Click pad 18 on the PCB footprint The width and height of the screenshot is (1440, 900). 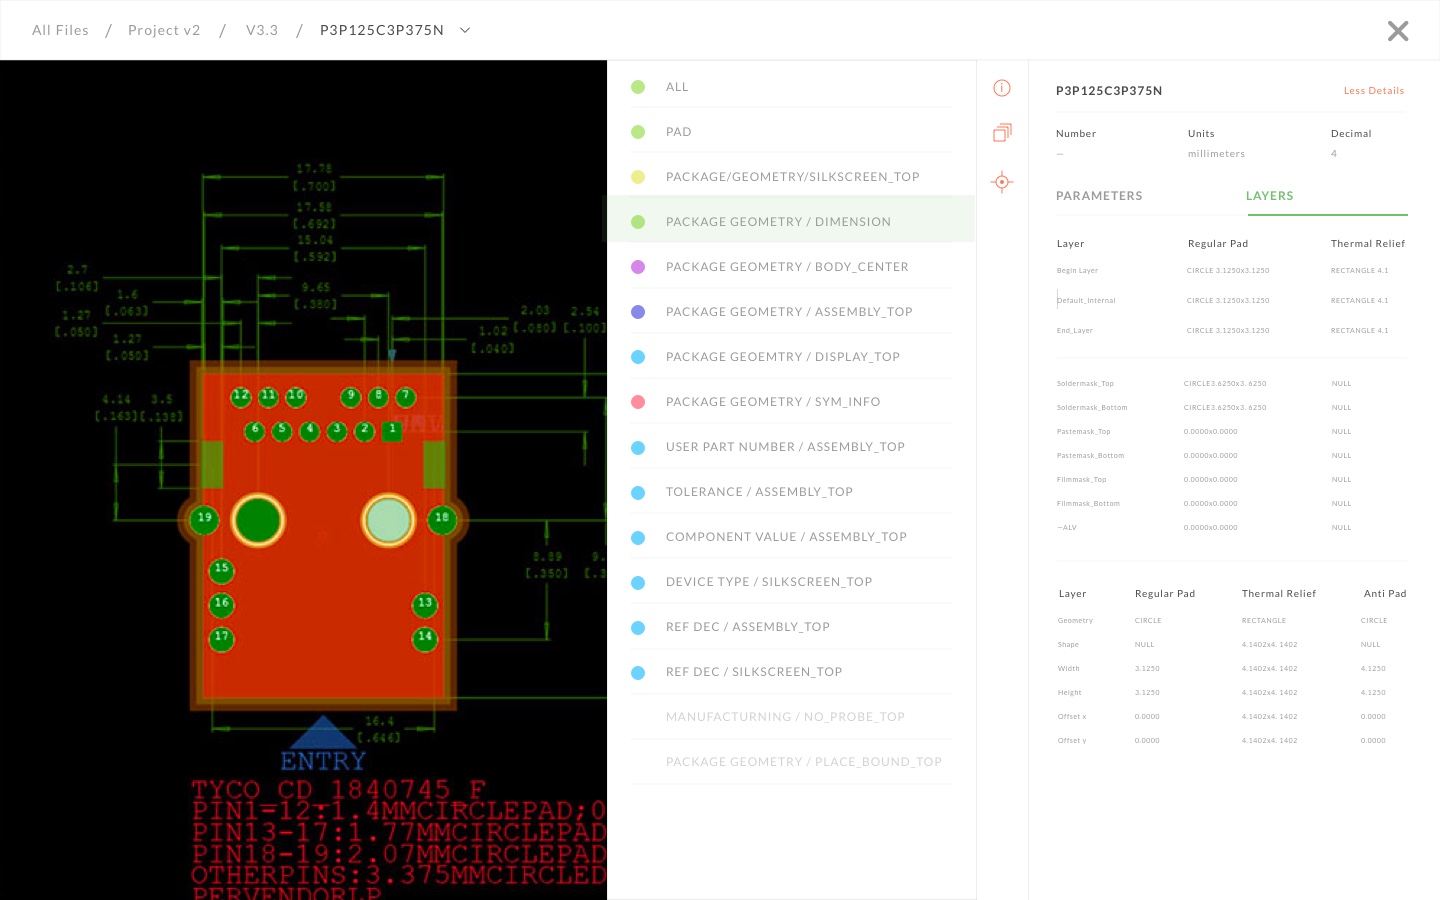(x=442, y=519)
